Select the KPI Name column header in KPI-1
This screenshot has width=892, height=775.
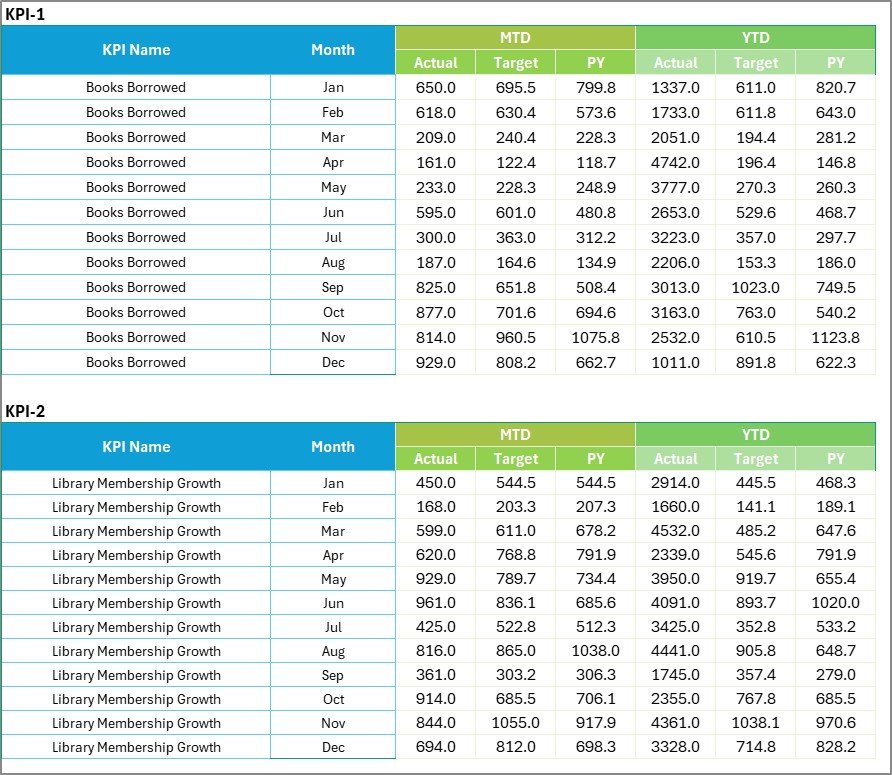(x=136, y=49)
